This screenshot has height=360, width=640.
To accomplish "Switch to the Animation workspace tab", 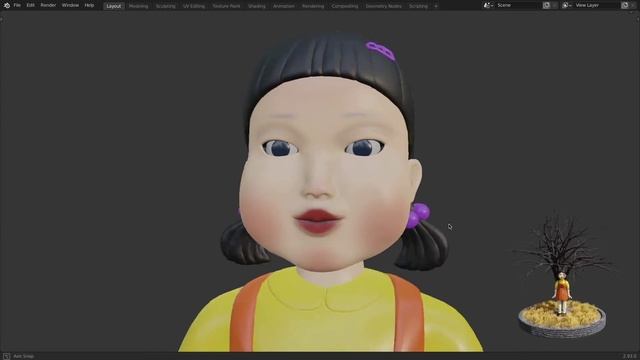I will click(284, 6).
